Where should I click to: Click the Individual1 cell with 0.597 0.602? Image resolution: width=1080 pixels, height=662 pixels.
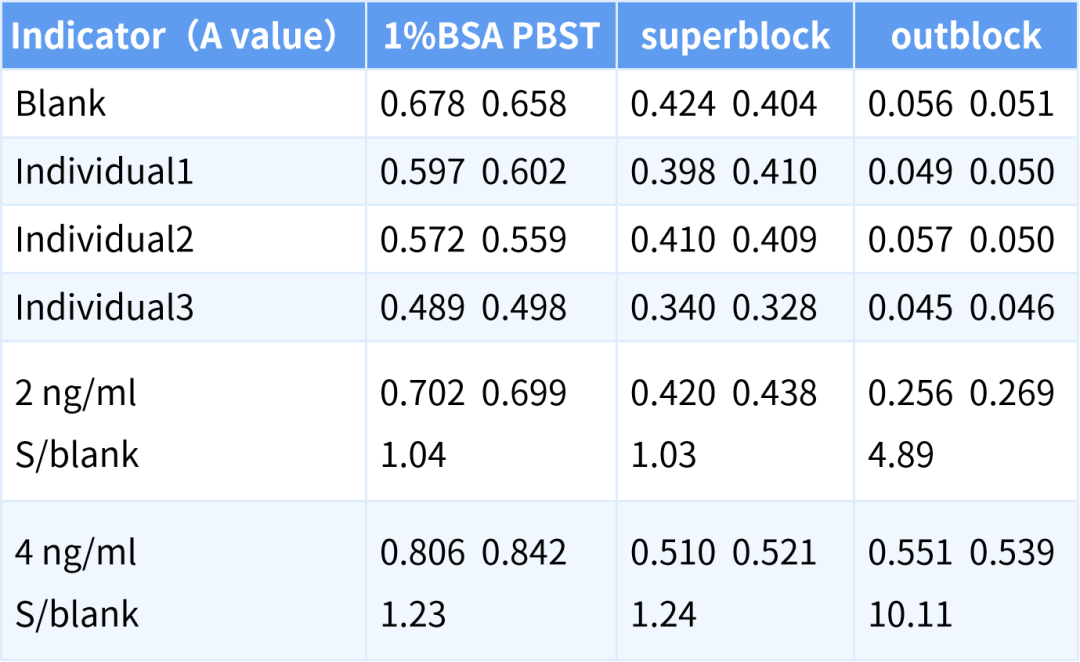pyautogui.click(x=473, y=171)
